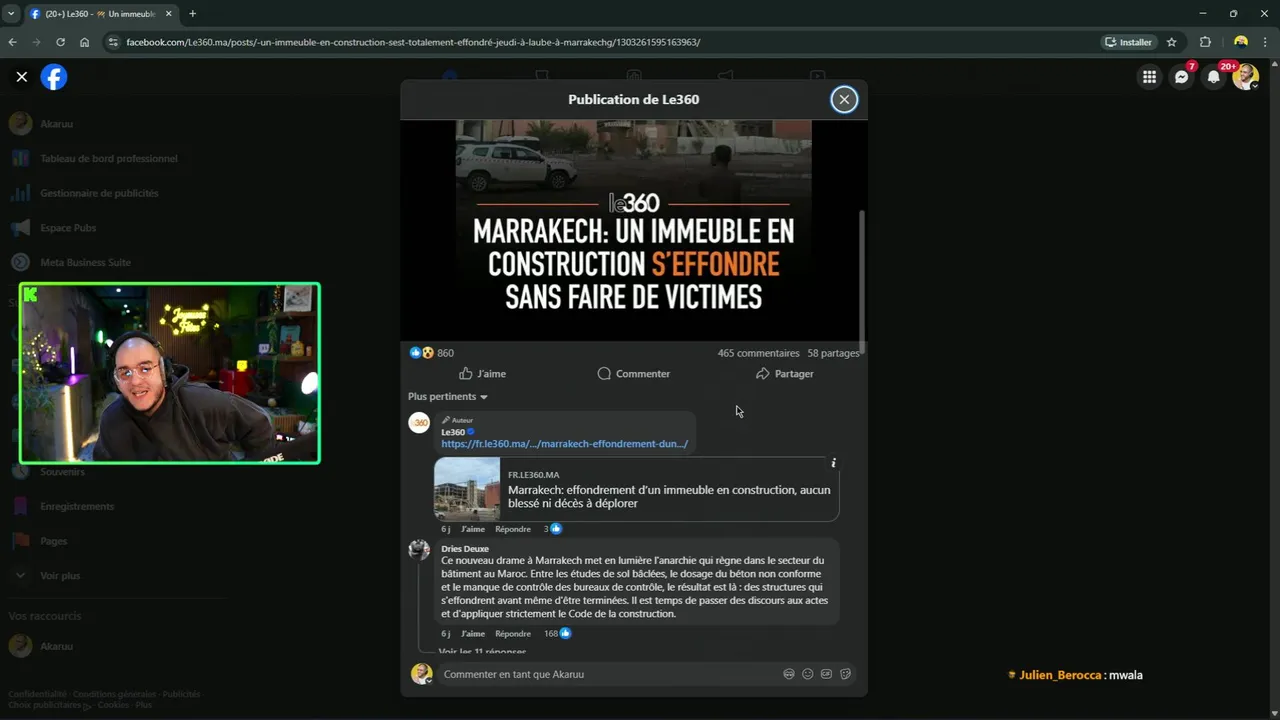Click J'aime under Dries Deuxe's comment
This screenshot has height=720, width=1280.
coord(472,634)
